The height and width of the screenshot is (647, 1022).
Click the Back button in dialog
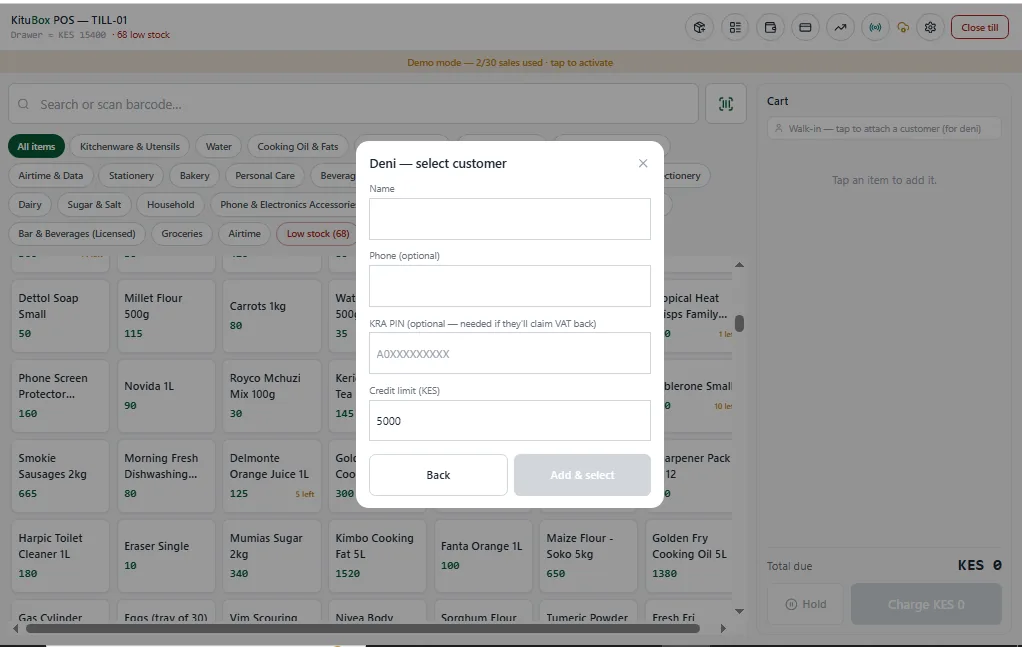click(x=438, y=475)
